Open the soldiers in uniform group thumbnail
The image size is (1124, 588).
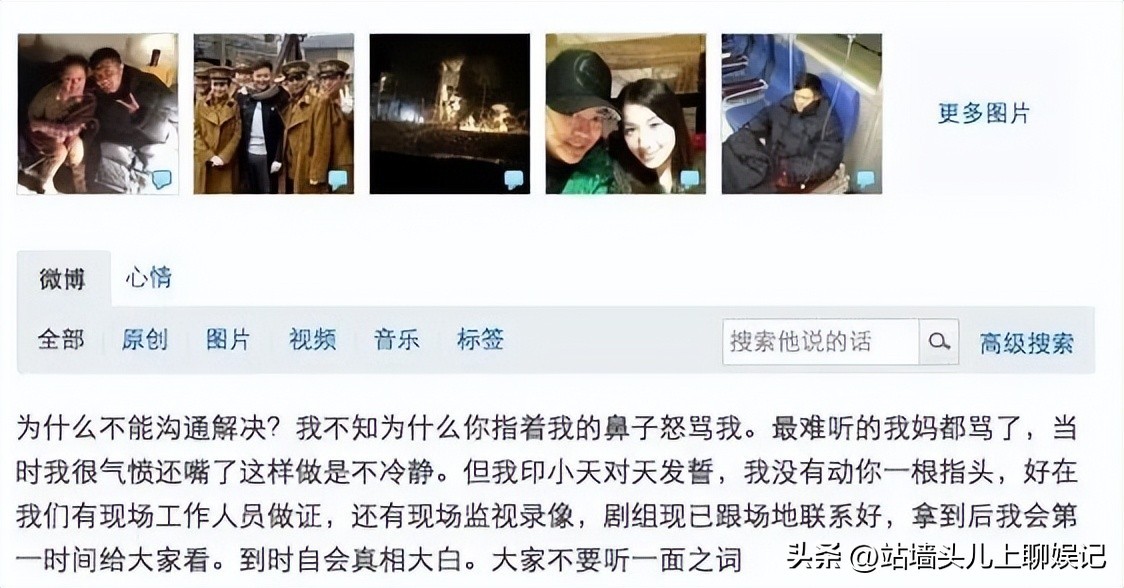[x=274, y=113]
